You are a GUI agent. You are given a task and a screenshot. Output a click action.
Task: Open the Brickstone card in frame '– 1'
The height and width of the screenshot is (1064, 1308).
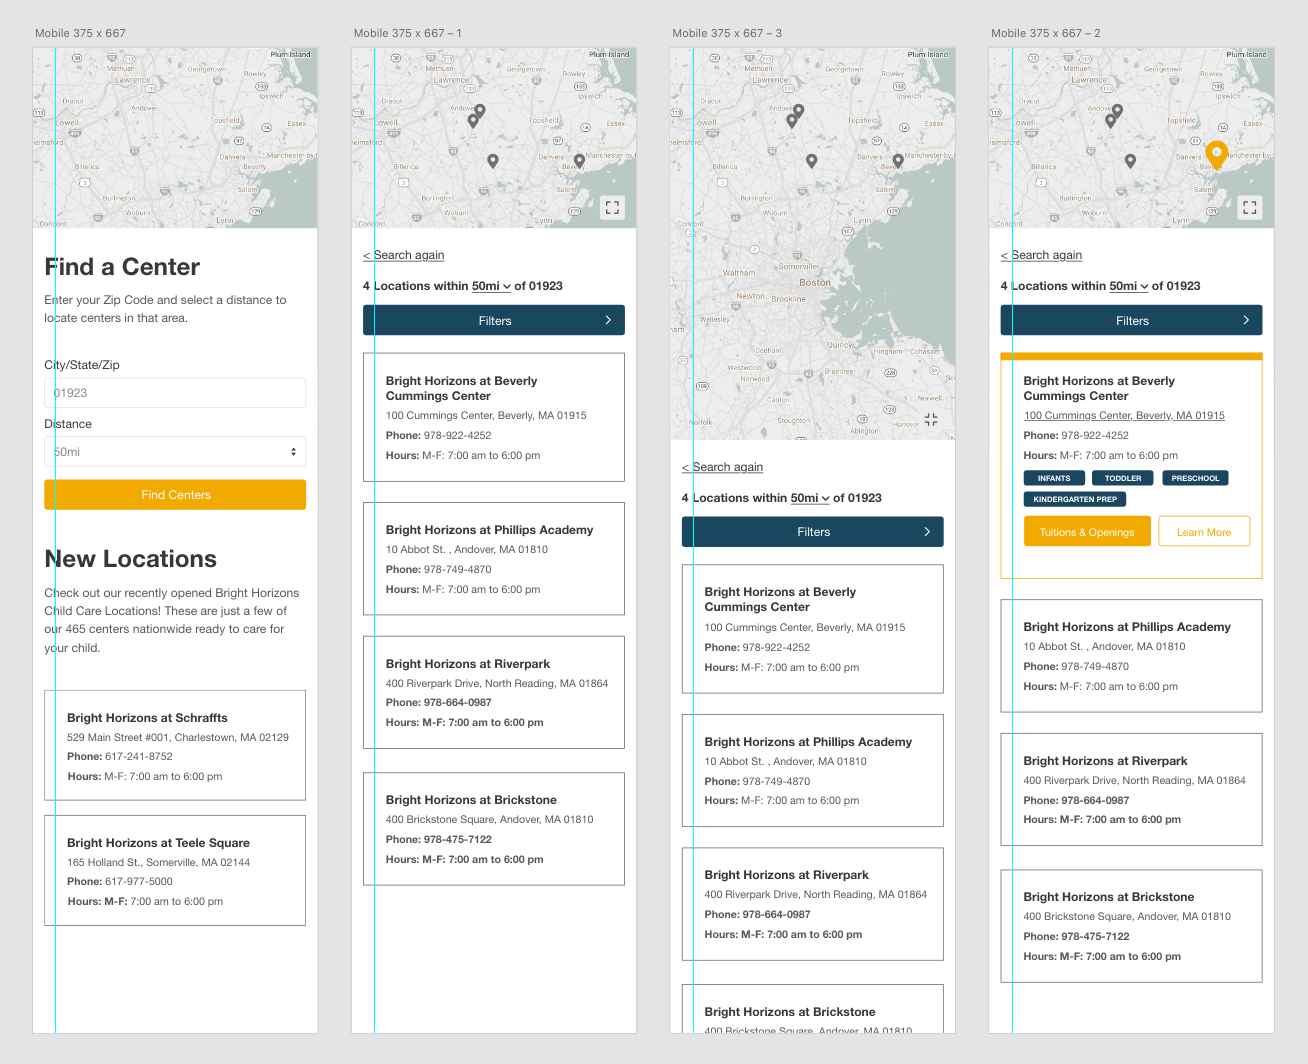[x=494, y=828]
